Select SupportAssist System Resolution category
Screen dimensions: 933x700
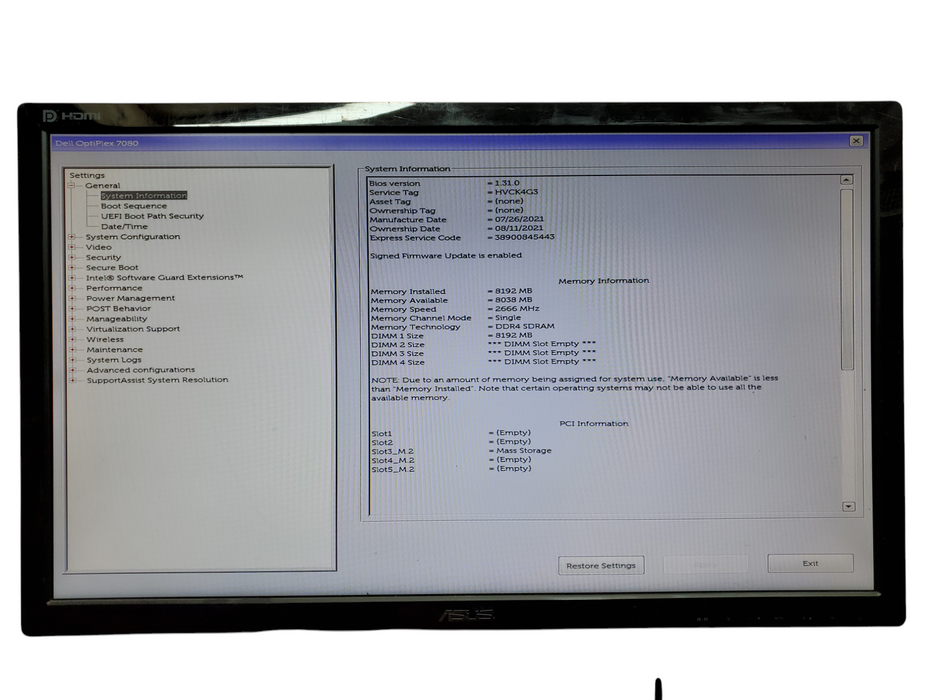pyautogui.click(x=157, y=380)
